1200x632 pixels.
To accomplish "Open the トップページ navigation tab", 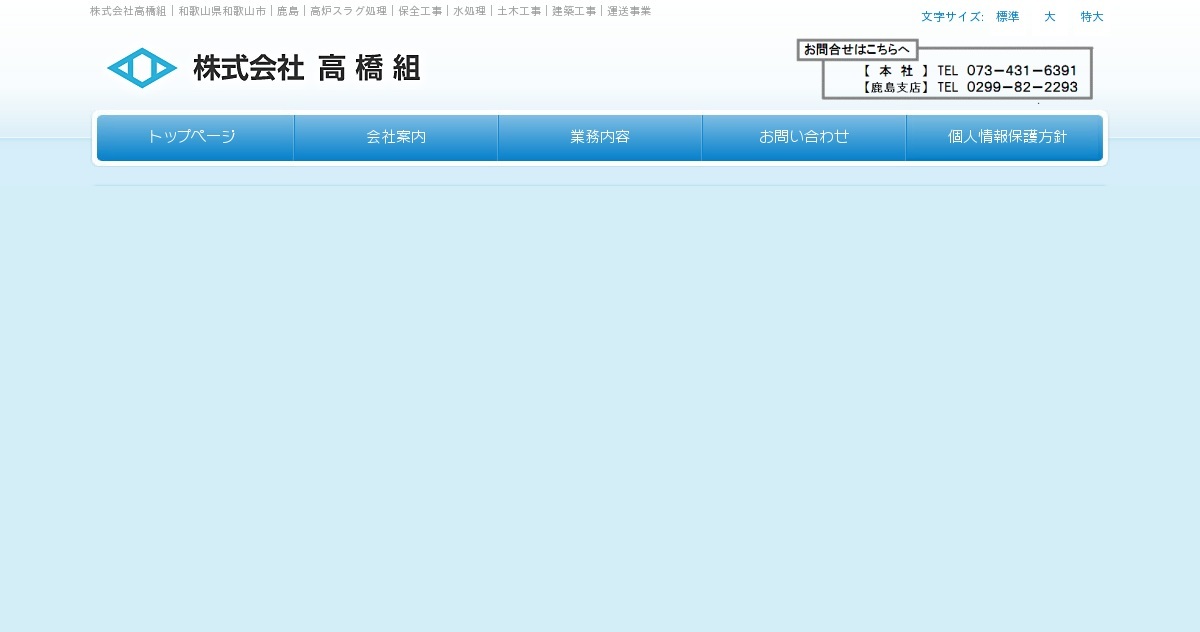I will click(x=195, y=138).
